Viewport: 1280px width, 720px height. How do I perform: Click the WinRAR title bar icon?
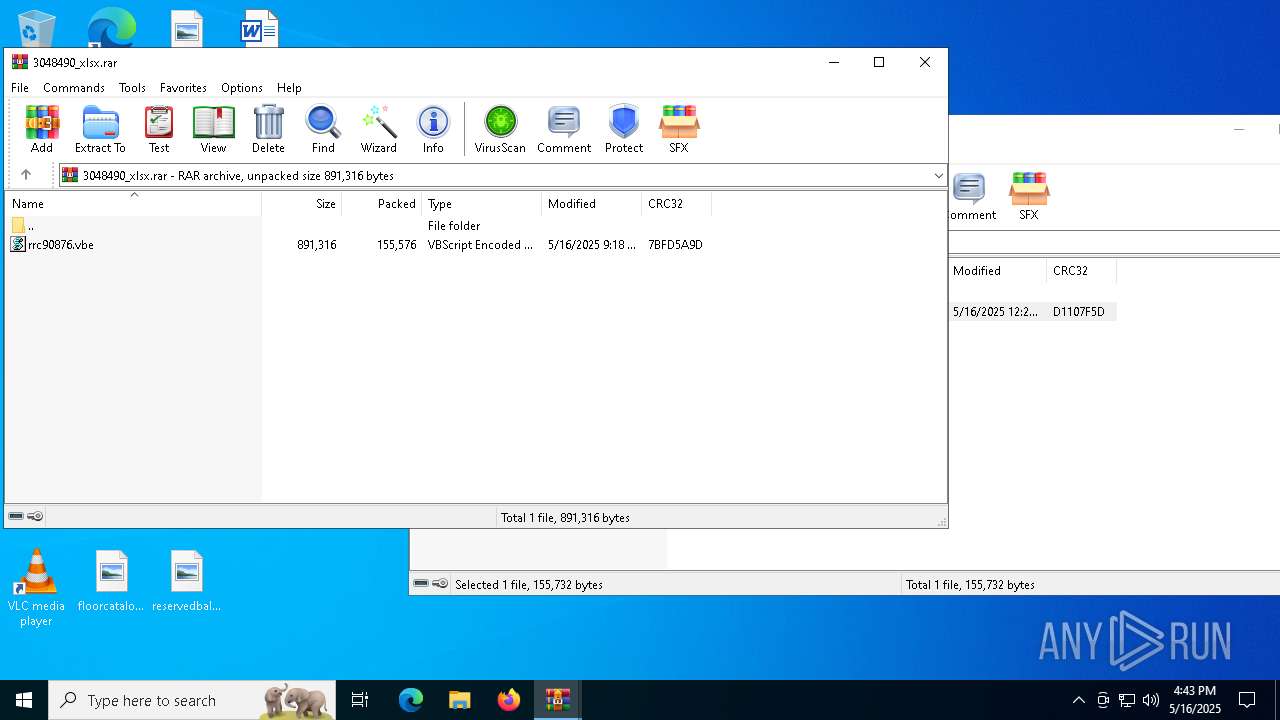pos(20,62)
